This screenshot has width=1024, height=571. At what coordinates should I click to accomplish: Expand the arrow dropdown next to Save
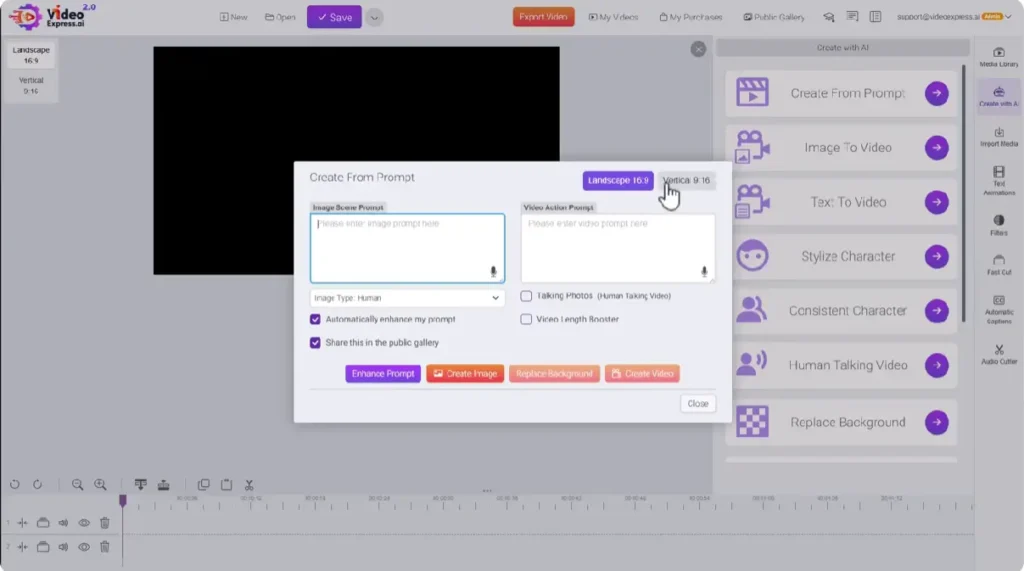pyautogui.click(x=374, y=17)
